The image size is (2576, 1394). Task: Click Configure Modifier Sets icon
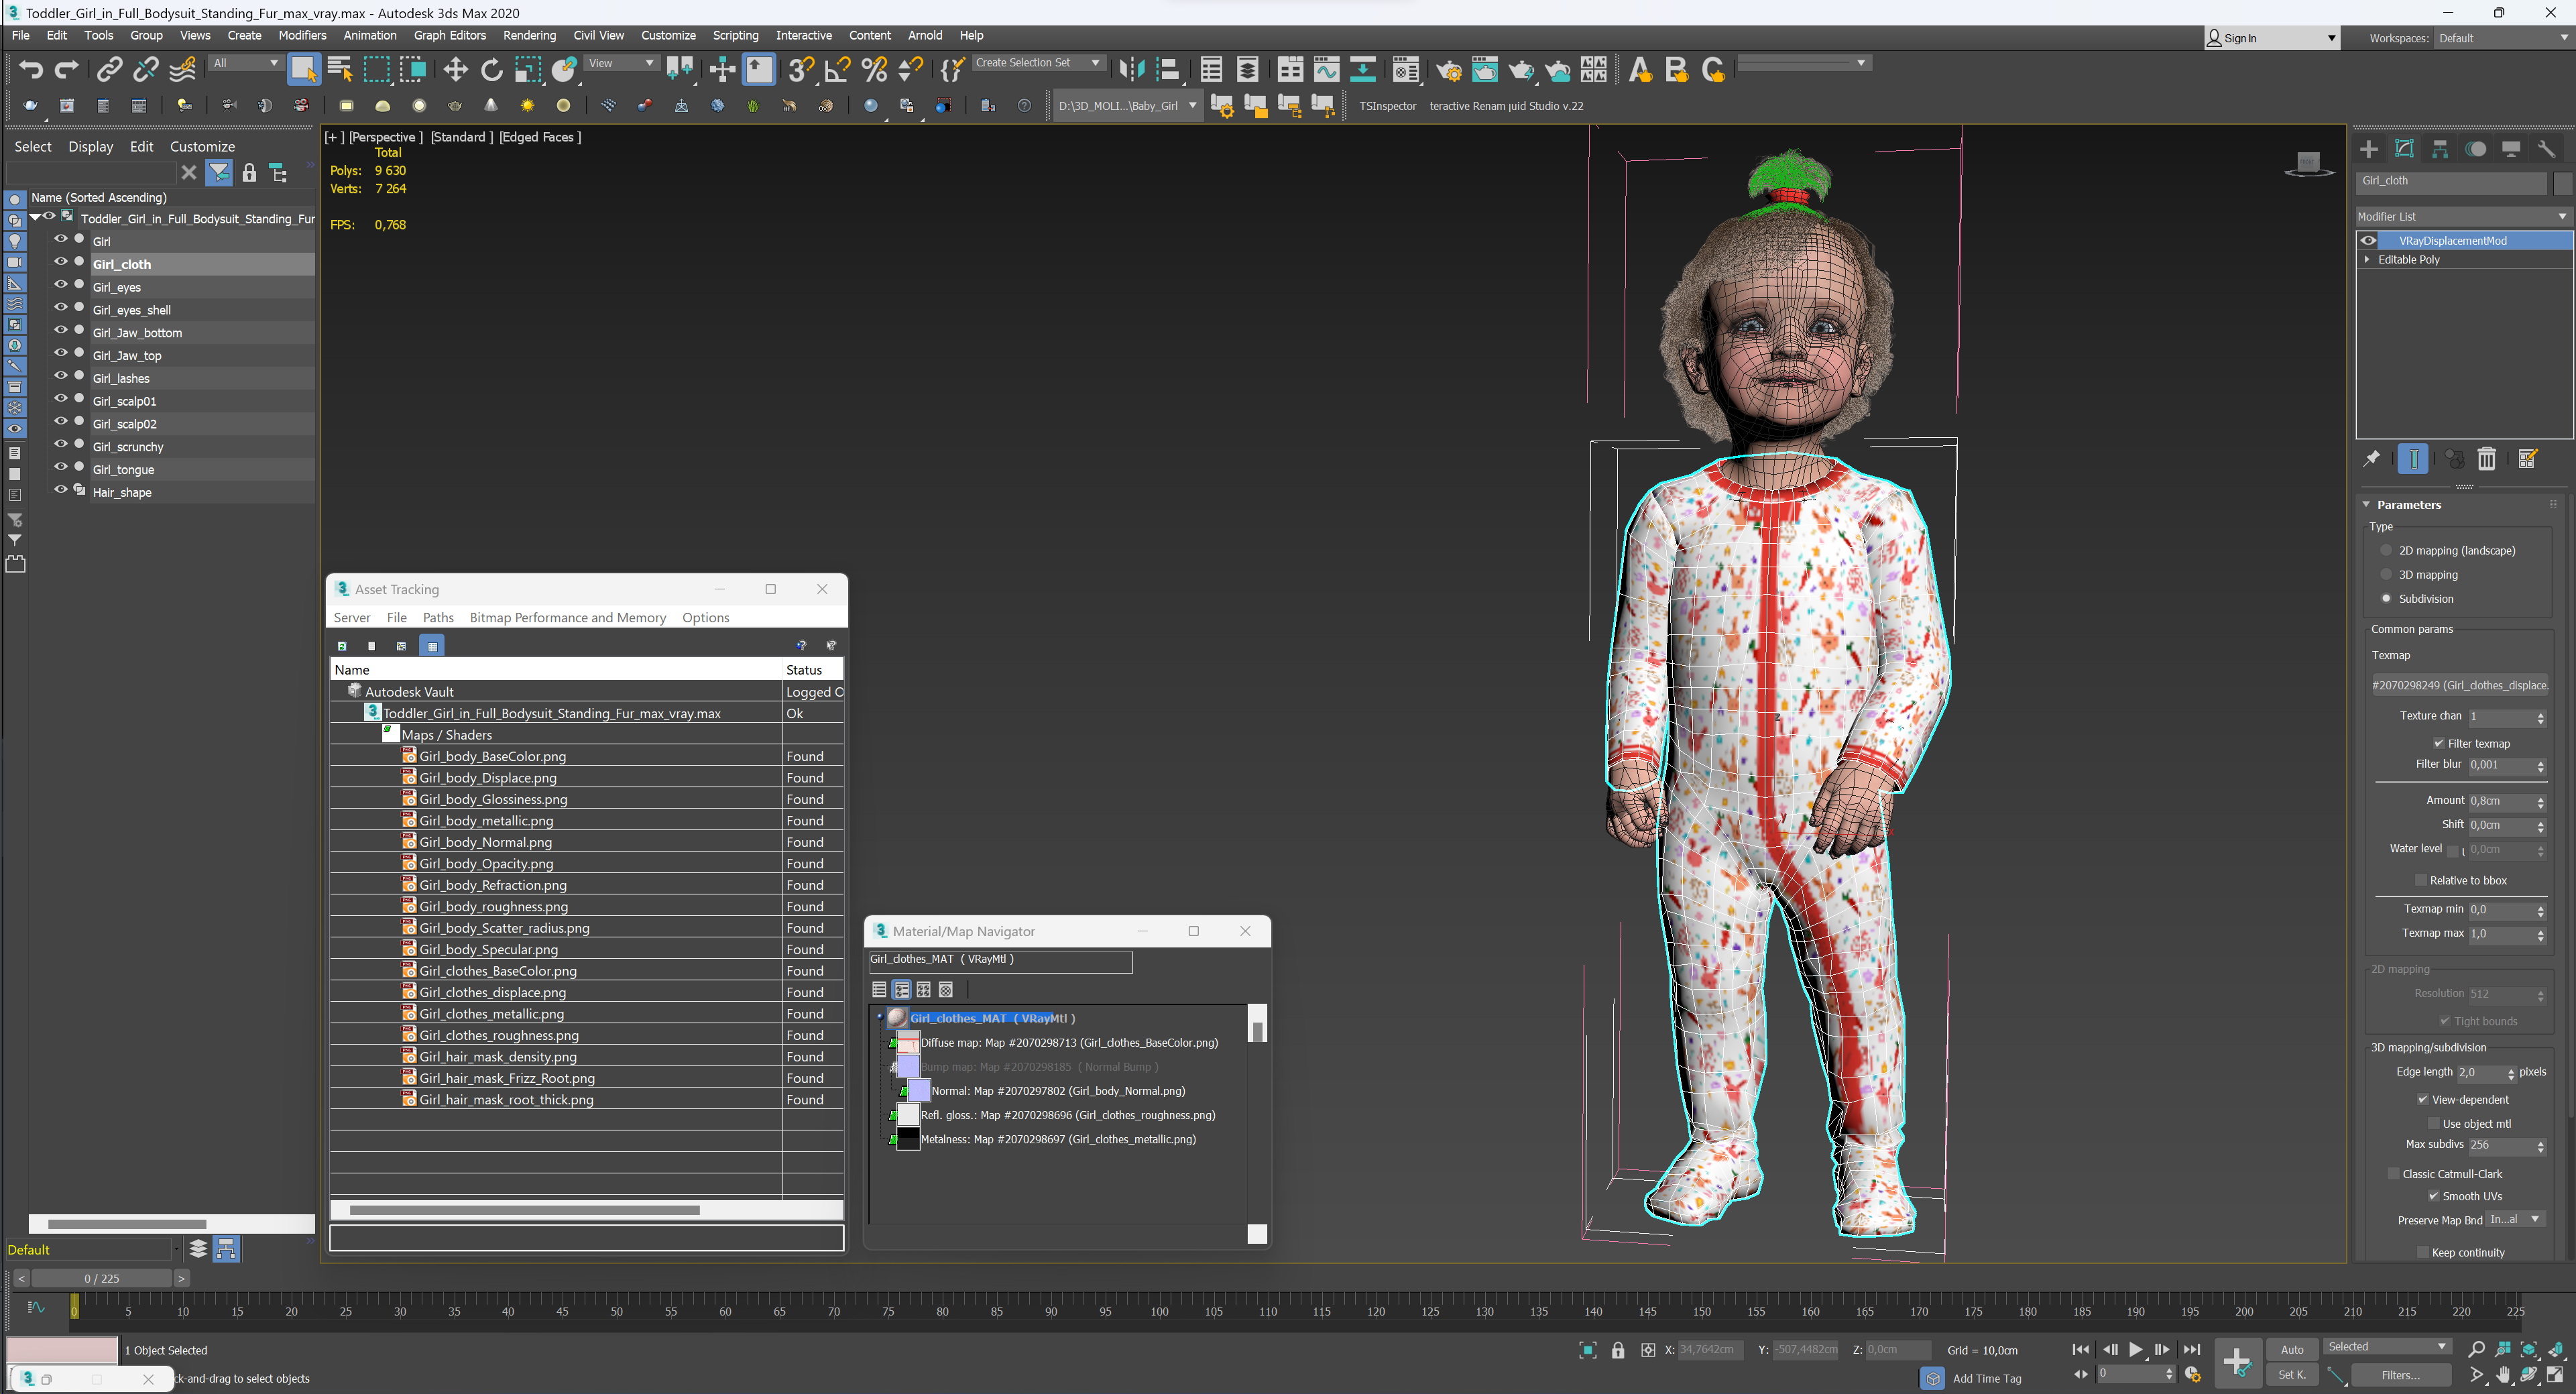point(2527,459)
